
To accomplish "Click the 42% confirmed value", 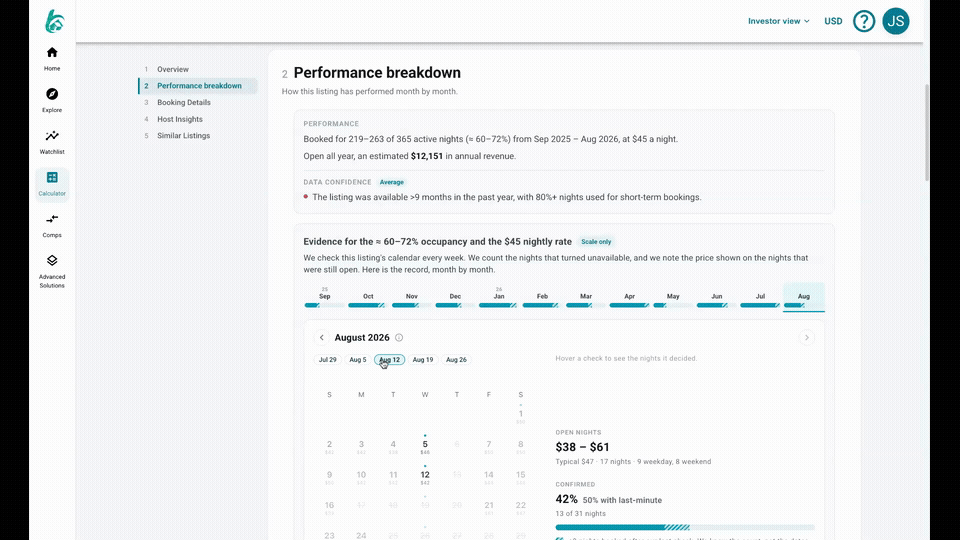I will (566, 499).
